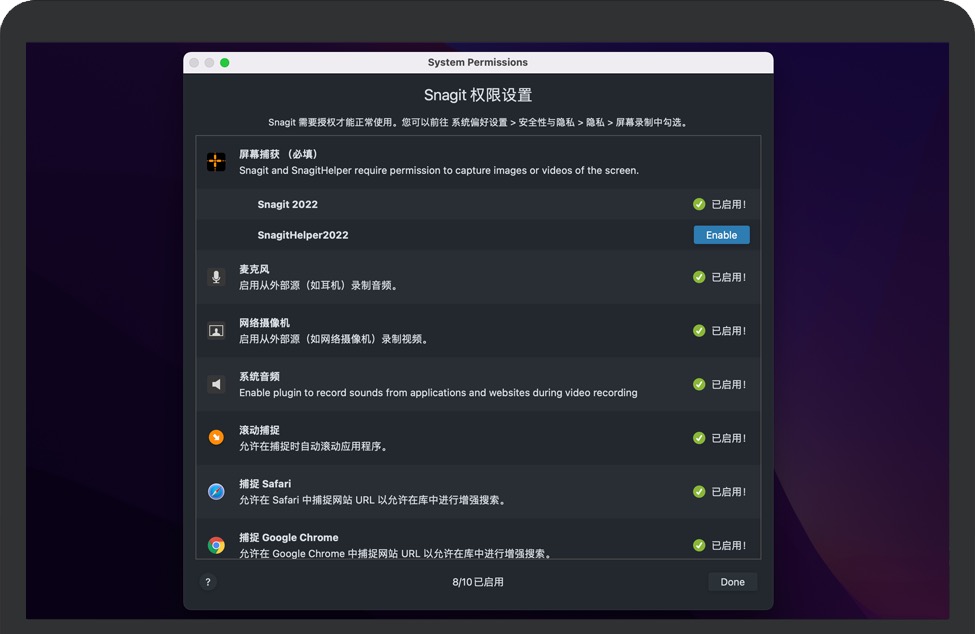
Task: Click the 麦克风 heading
Action: (254, 269)
